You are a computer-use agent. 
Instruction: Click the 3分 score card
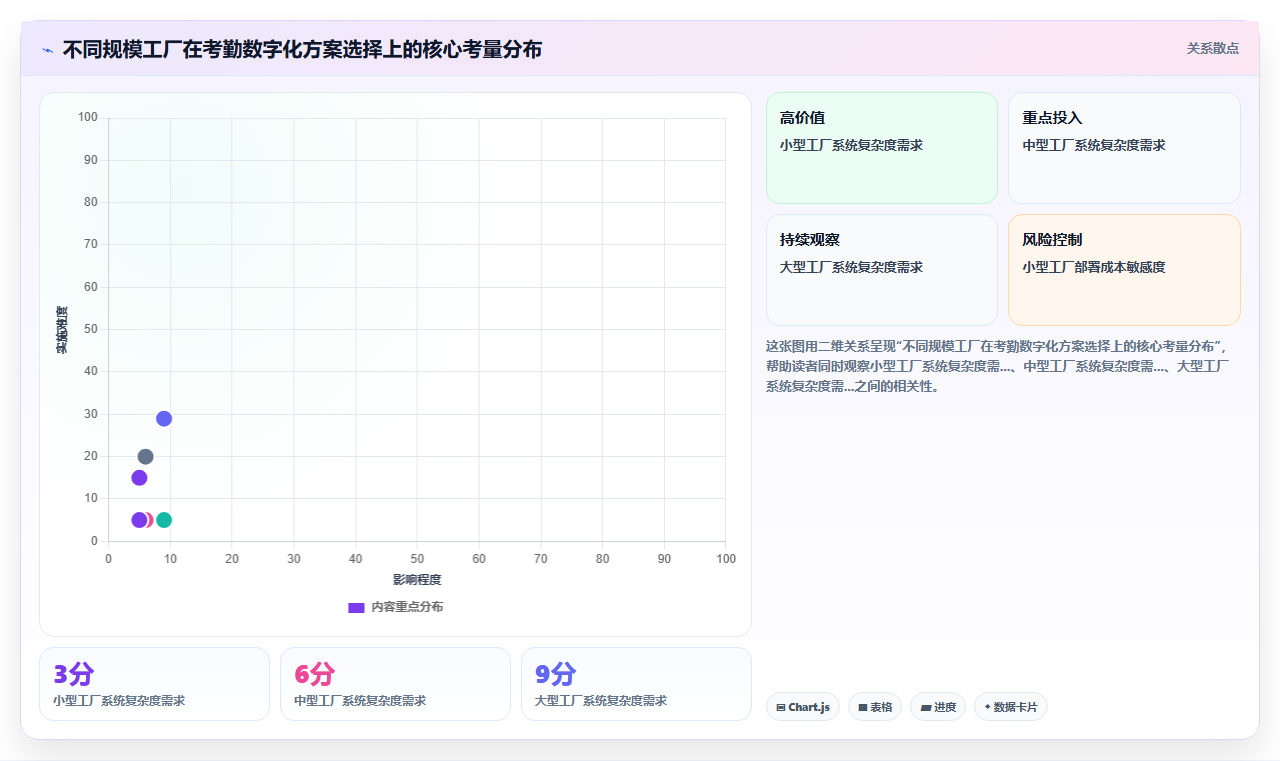(x=154, y=684)
